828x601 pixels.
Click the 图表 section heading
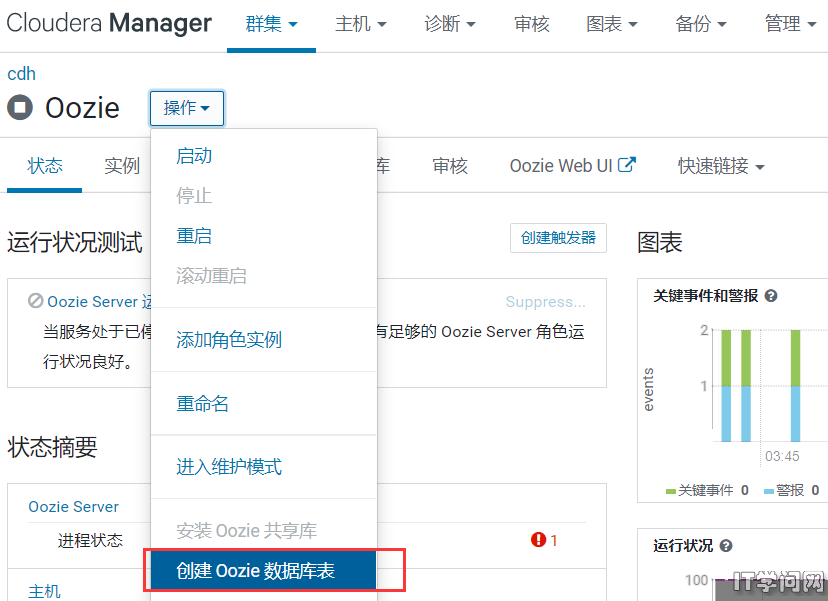(x=660, y=243)
